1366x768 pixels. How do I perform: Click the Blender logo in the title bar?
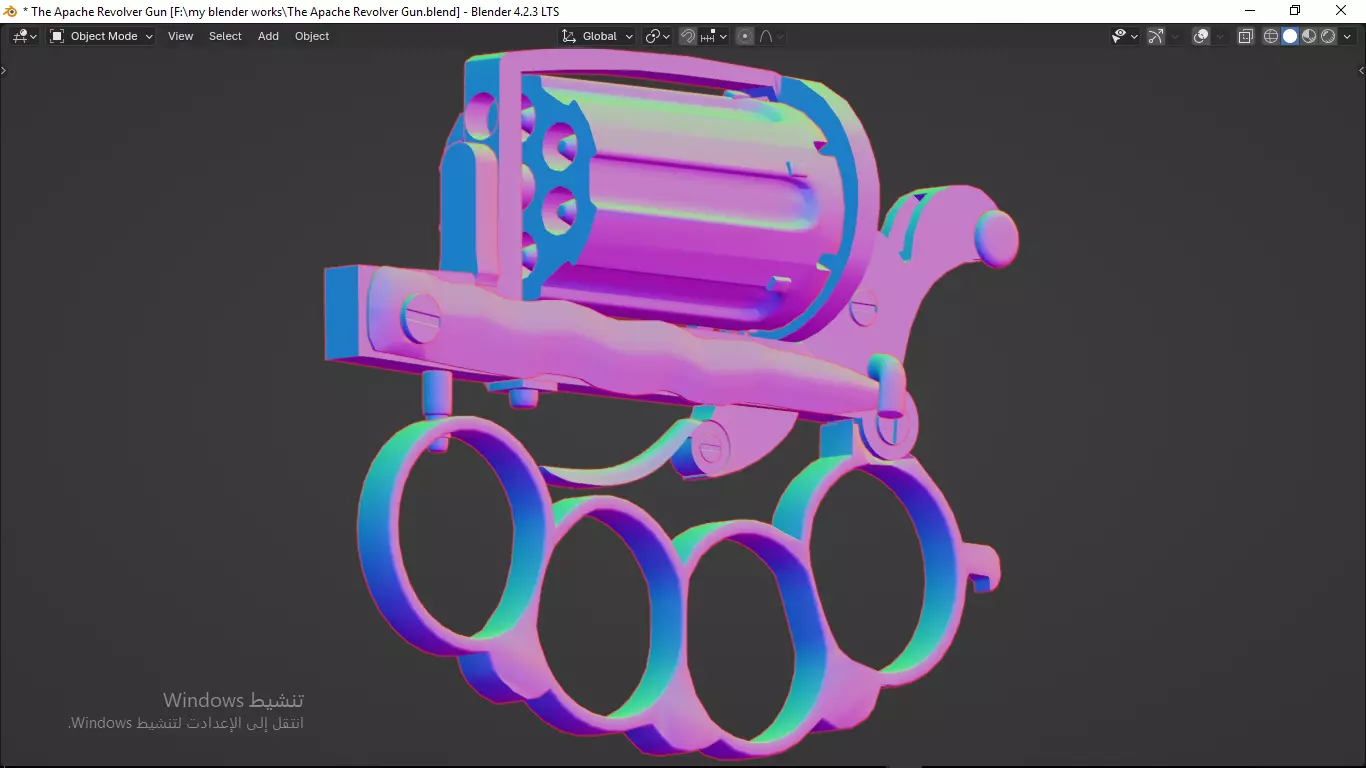(10, 11)
